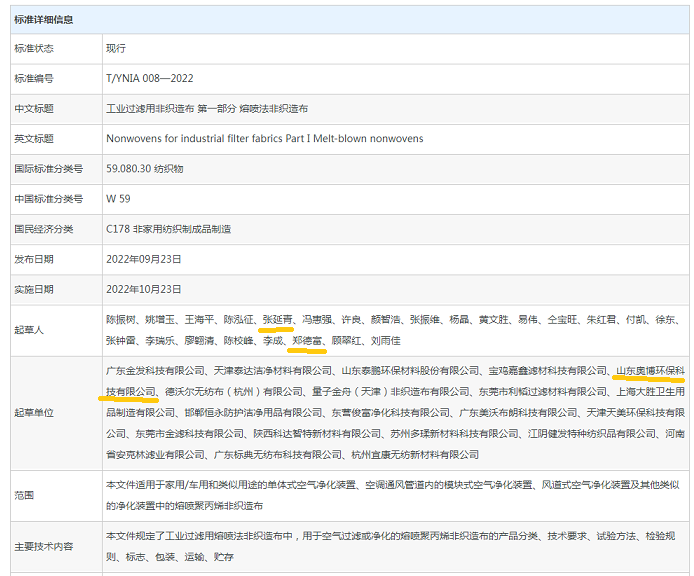This screenshot has width=694, height=576.
Task: Click the 国际标准分类号 row label
Action: coord(48,169)
